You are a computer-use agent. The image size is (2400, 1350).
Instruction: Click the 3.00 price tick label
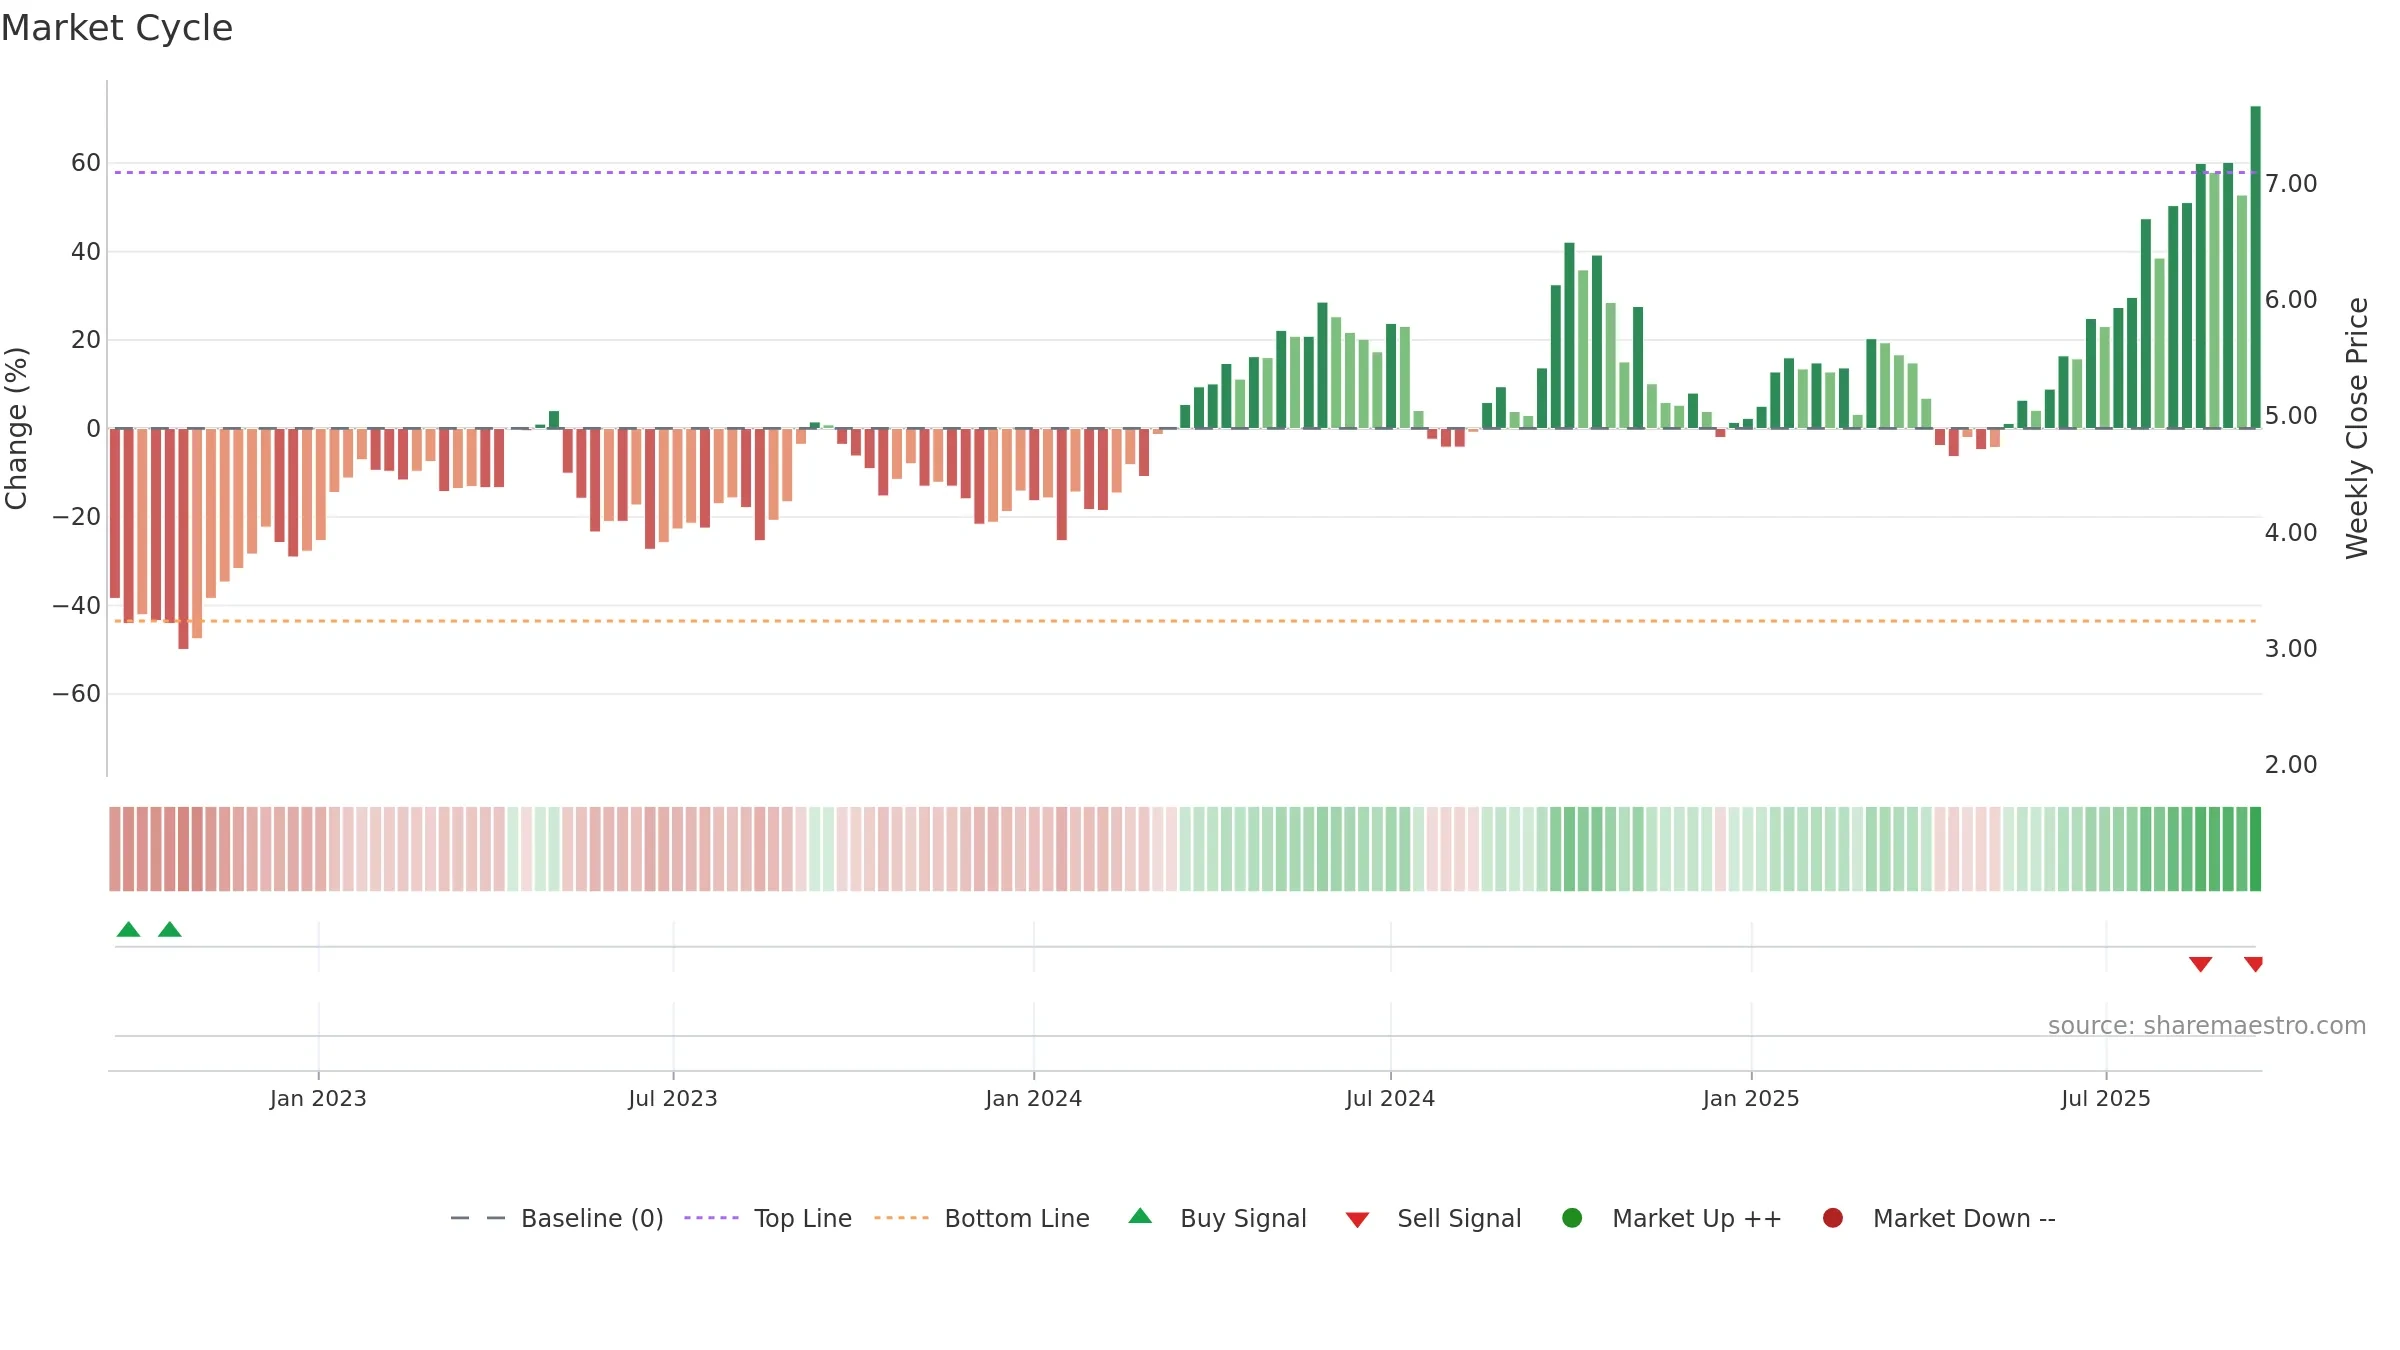click(2291, 649)
